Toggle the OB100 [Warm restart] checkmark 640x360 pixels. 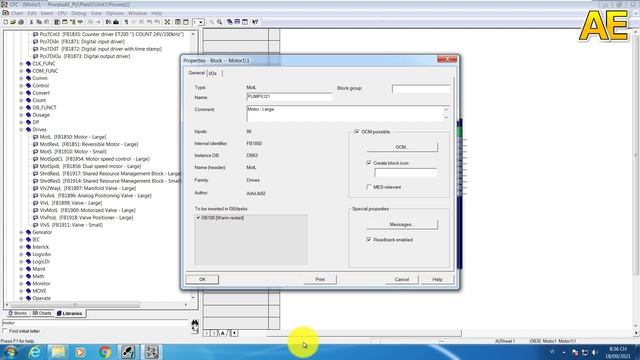coord(198,218)
